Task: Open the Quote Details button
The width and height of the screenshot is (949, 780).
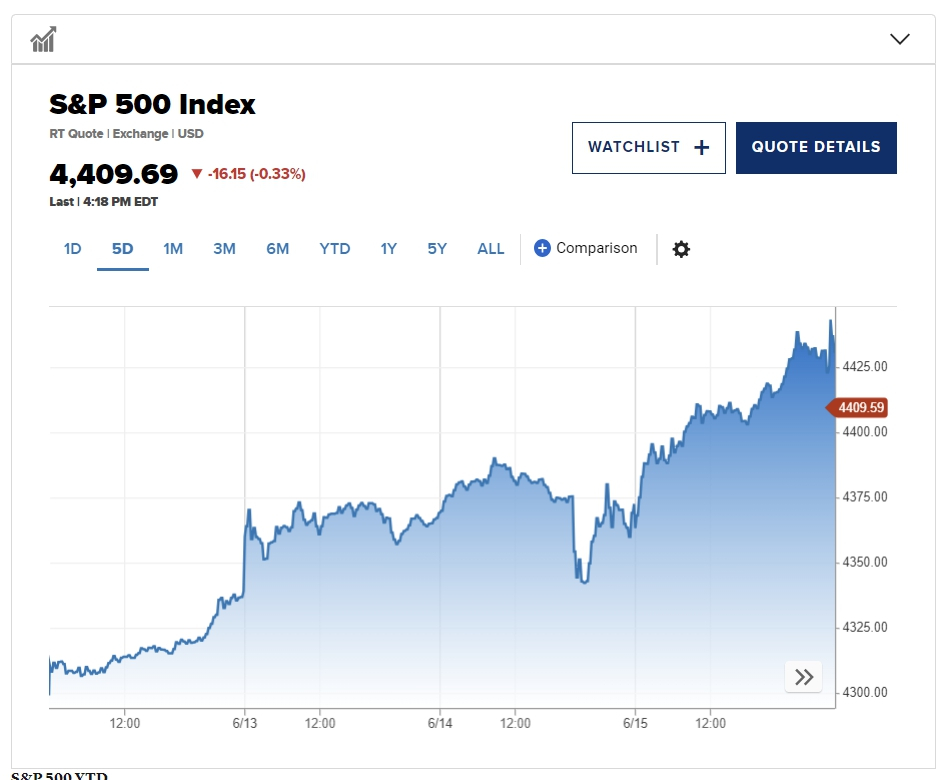Action: 816,148
